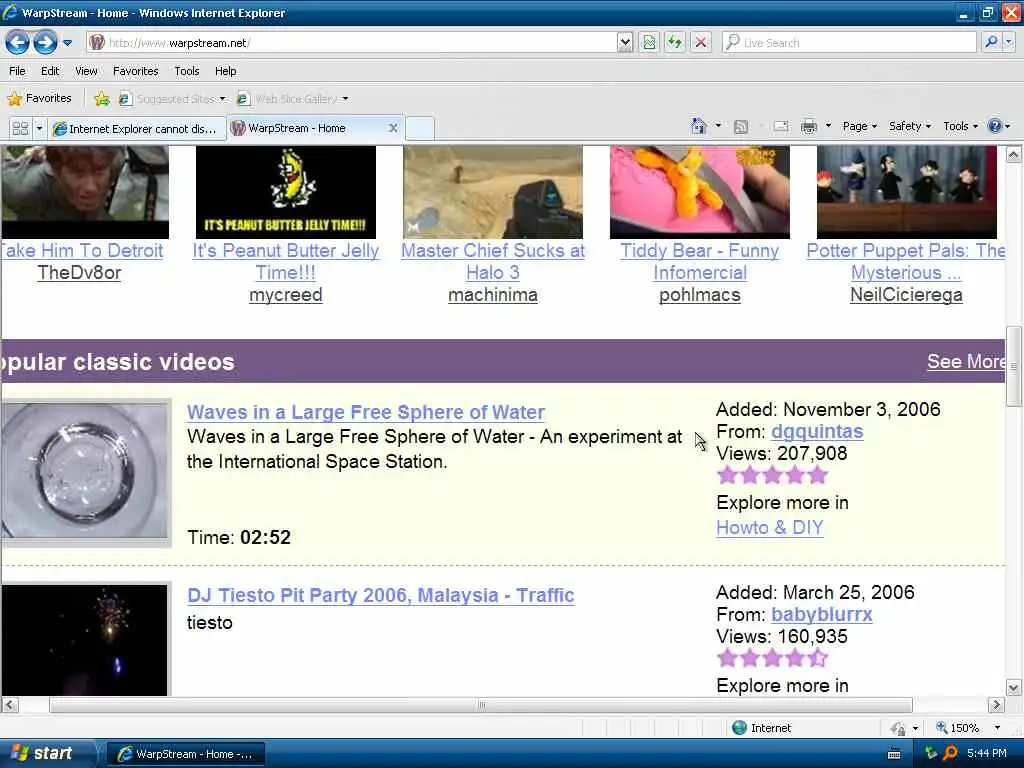Open the Howto & DIY category

click(x=769, y=528)
